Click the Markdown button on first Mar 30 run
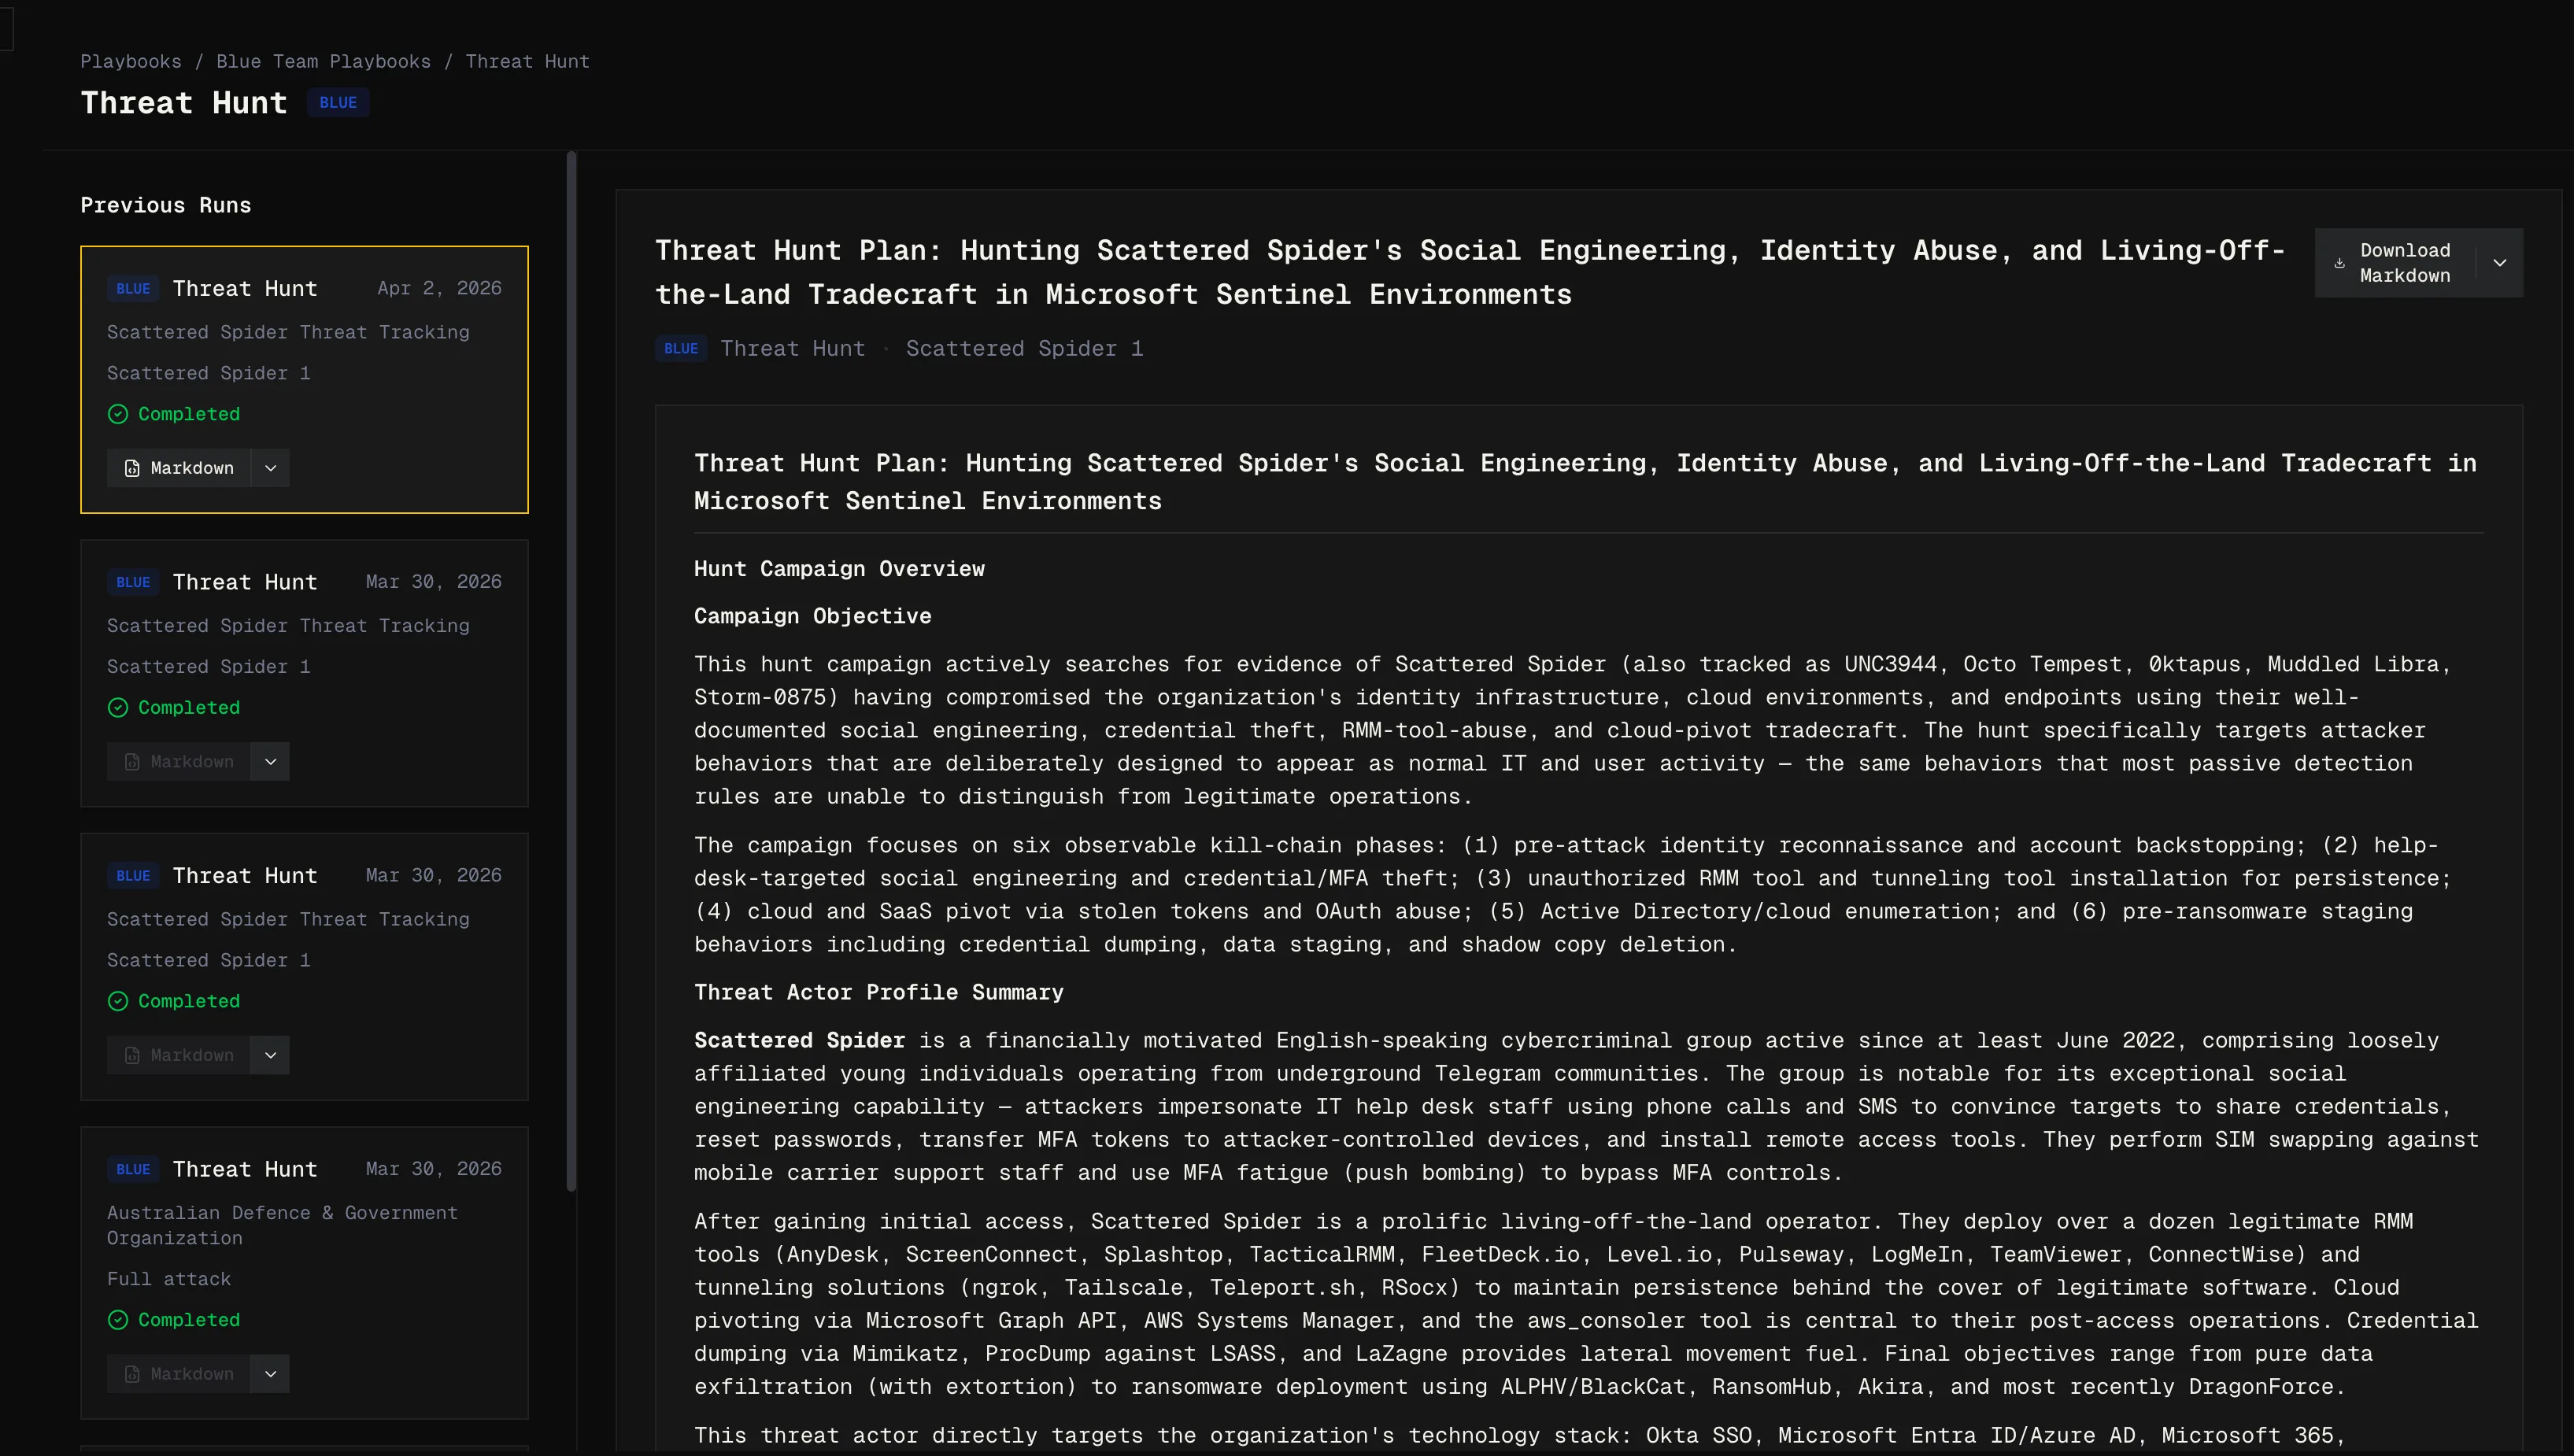Screen dimensions: 2574x1456 [179, 762]
